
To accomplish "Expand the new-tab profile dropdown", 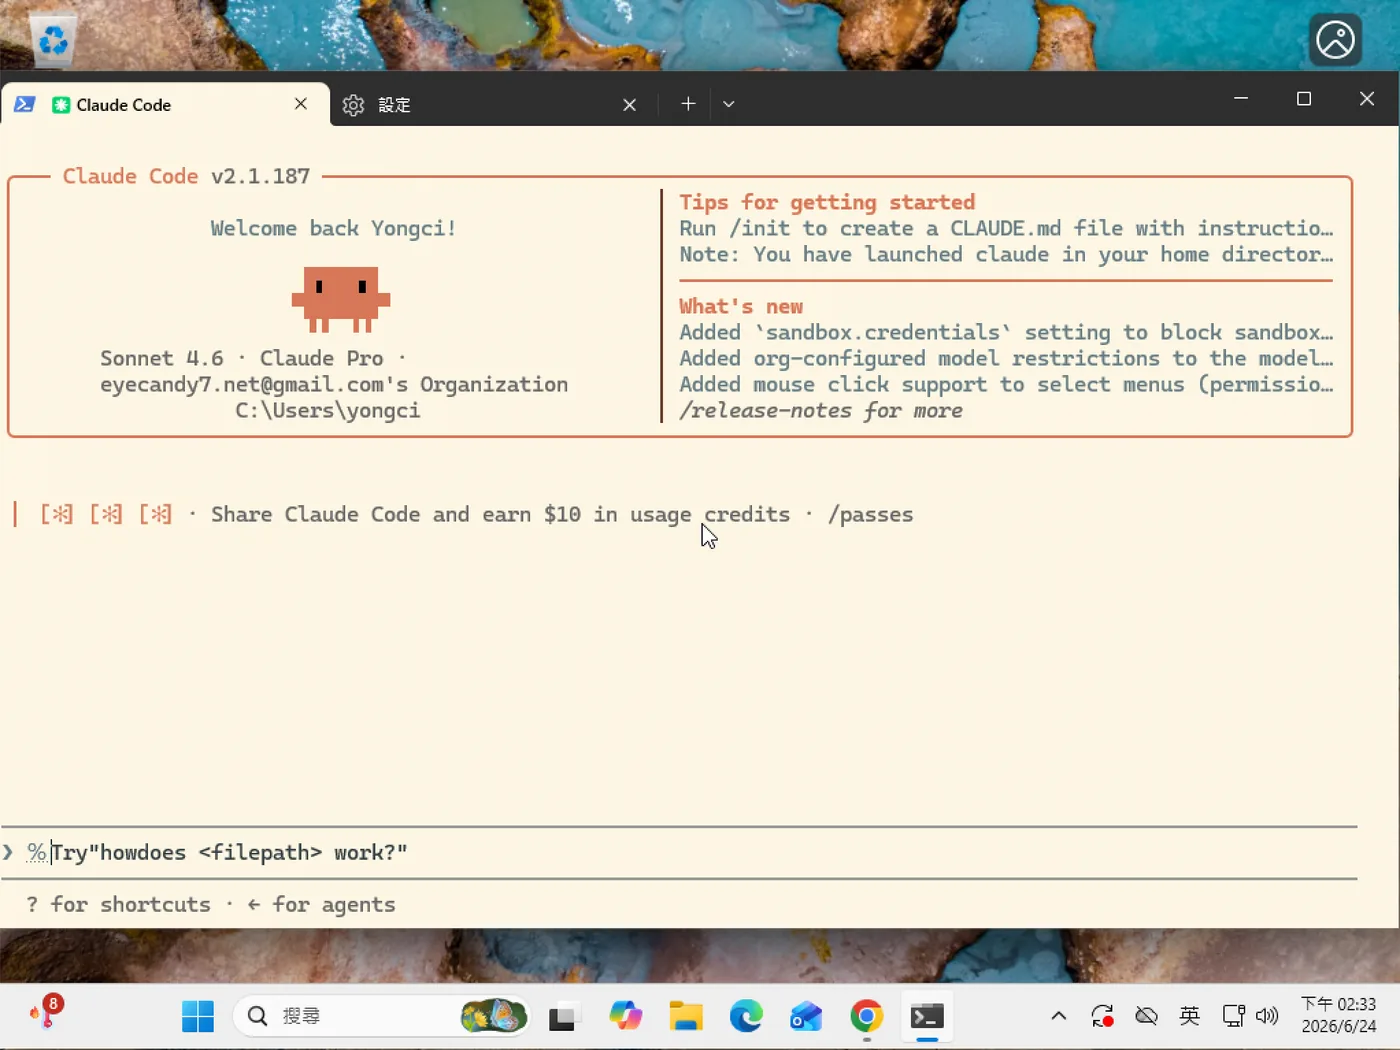I will [x=729, y=104].
